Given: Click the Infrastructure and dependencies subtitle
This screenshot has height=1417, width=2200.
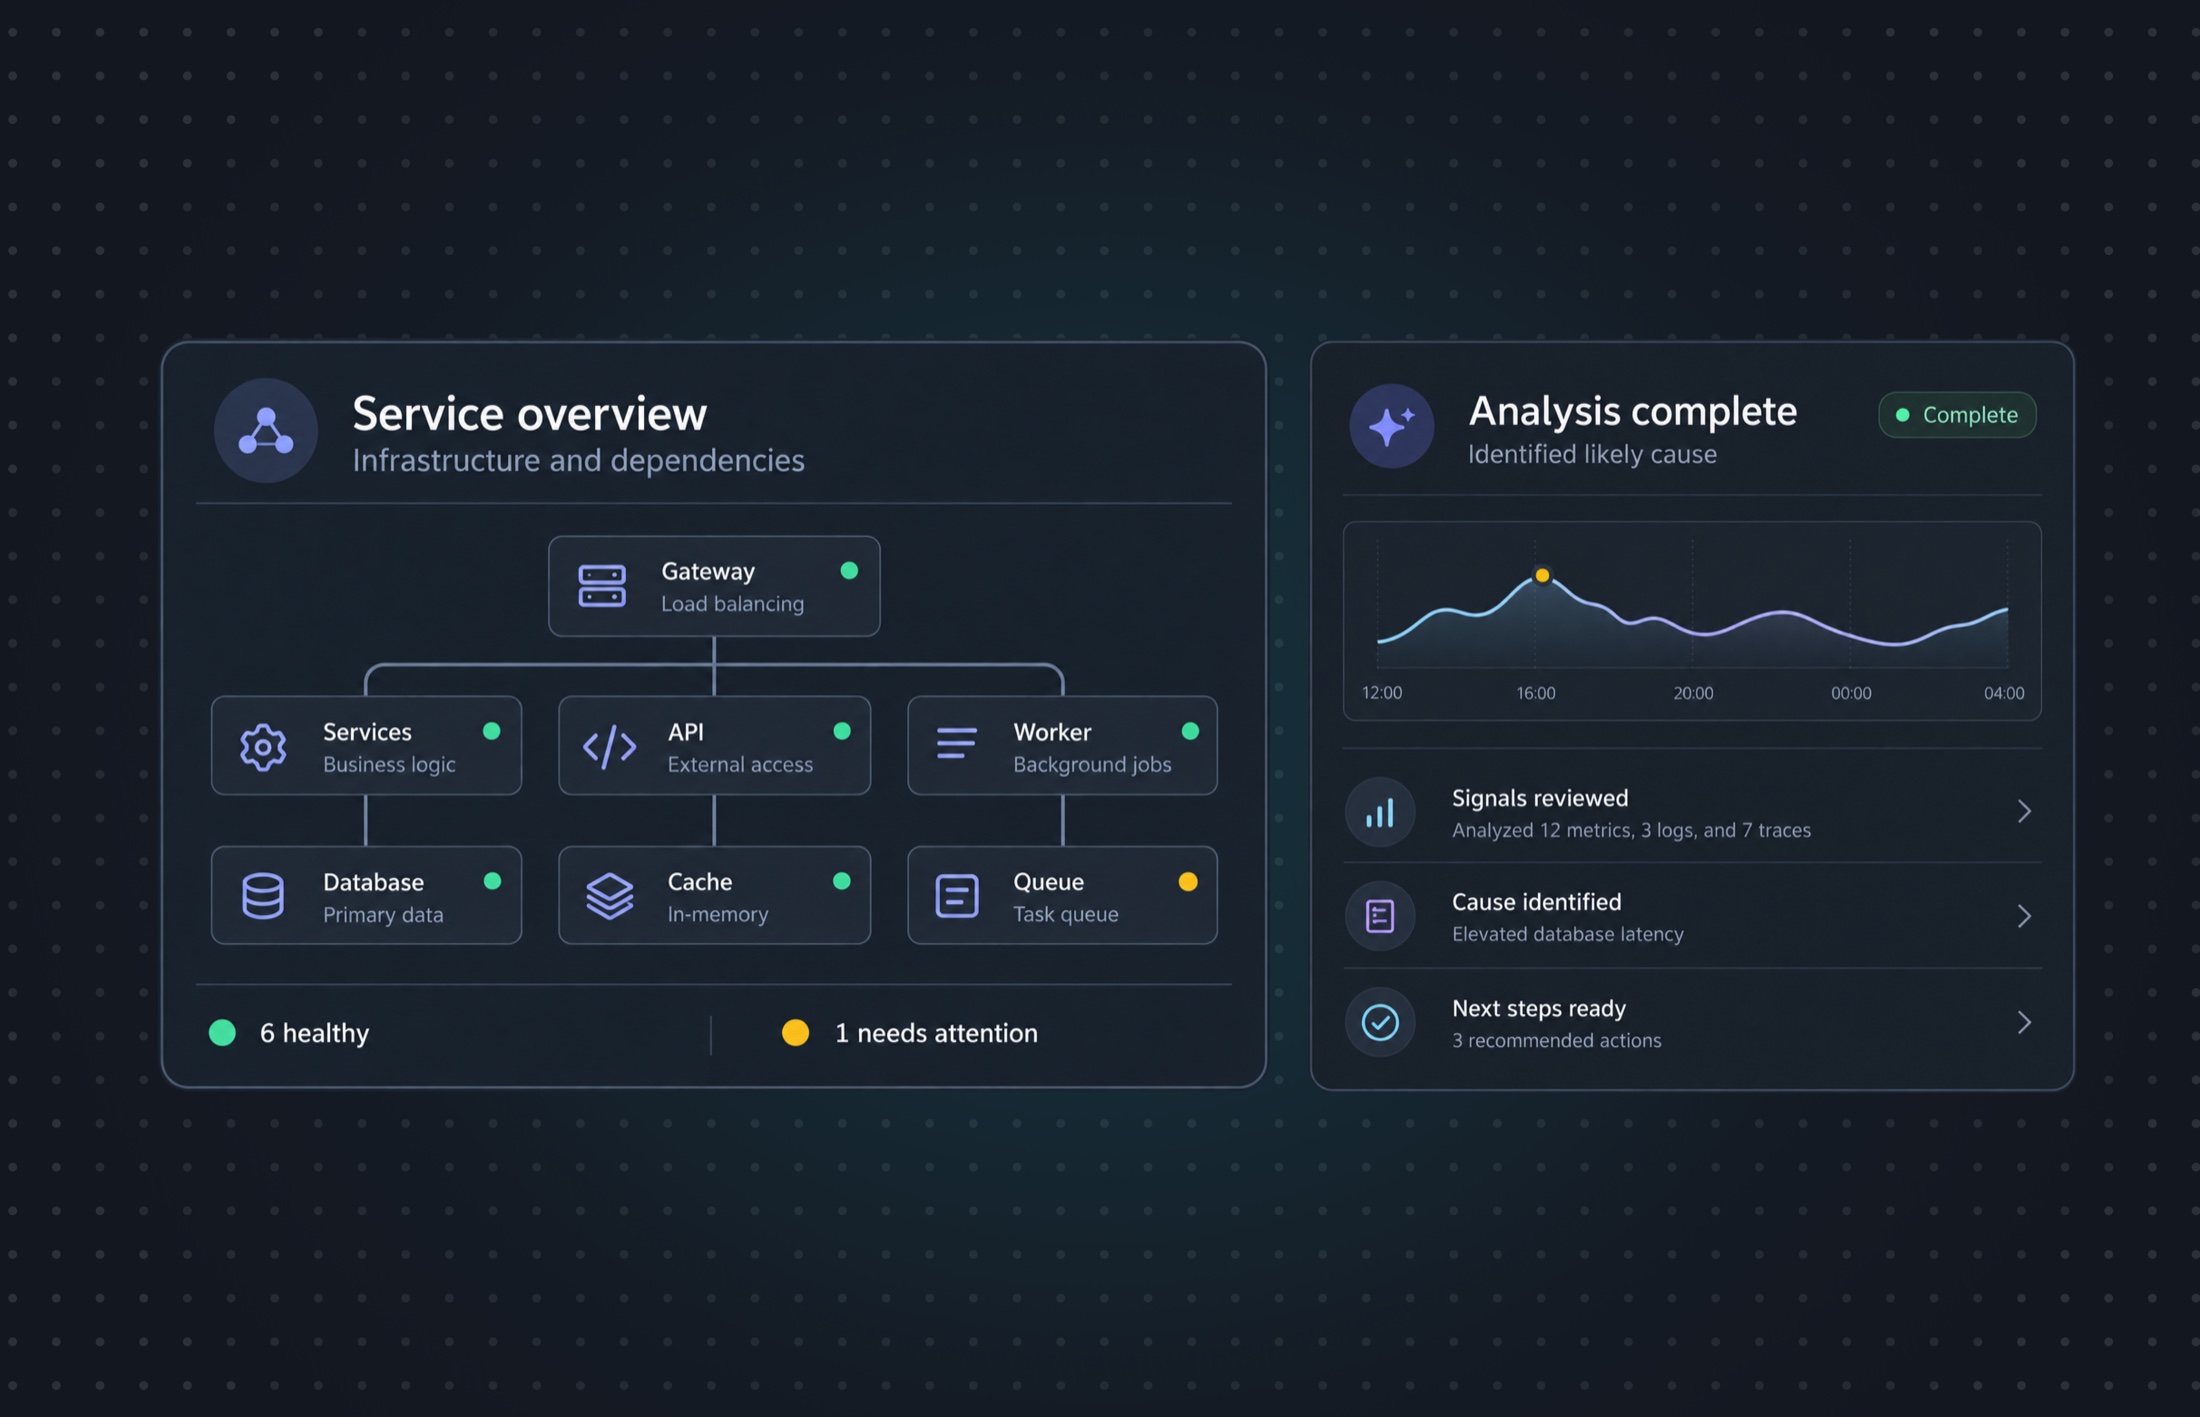Looking at the screenshot, I should pyautogui.click(x=578, y=460).
